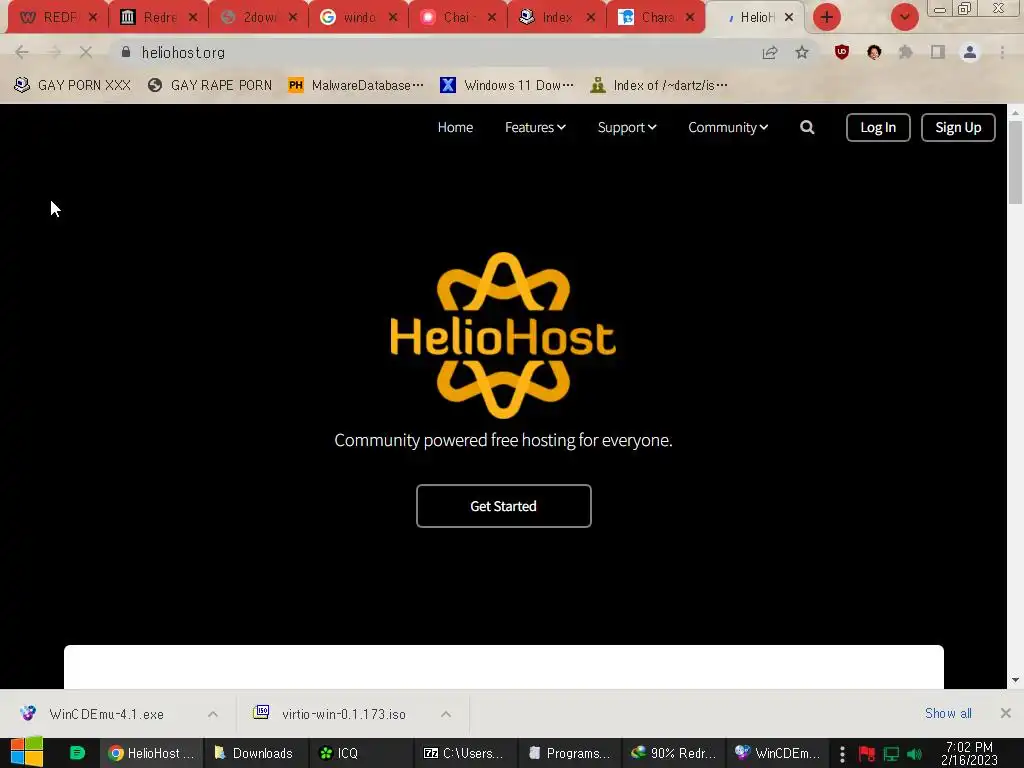The height and width of the screenshot is (768, 1024).
Task: Click the red flag tray icon
Action: [x=867, y=754]
